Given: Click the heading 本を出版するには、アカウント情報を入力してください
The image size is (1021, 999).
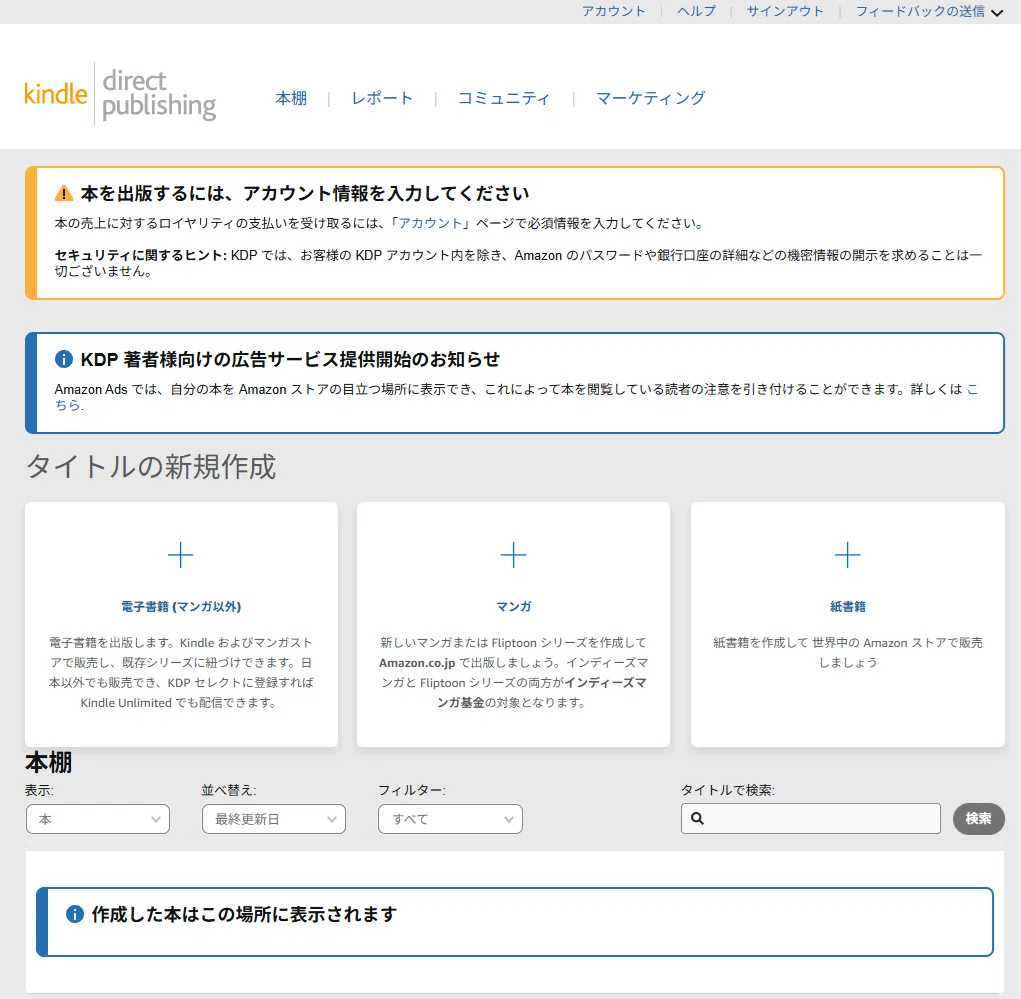Looking at the screenshot, I should click(305, 193).
